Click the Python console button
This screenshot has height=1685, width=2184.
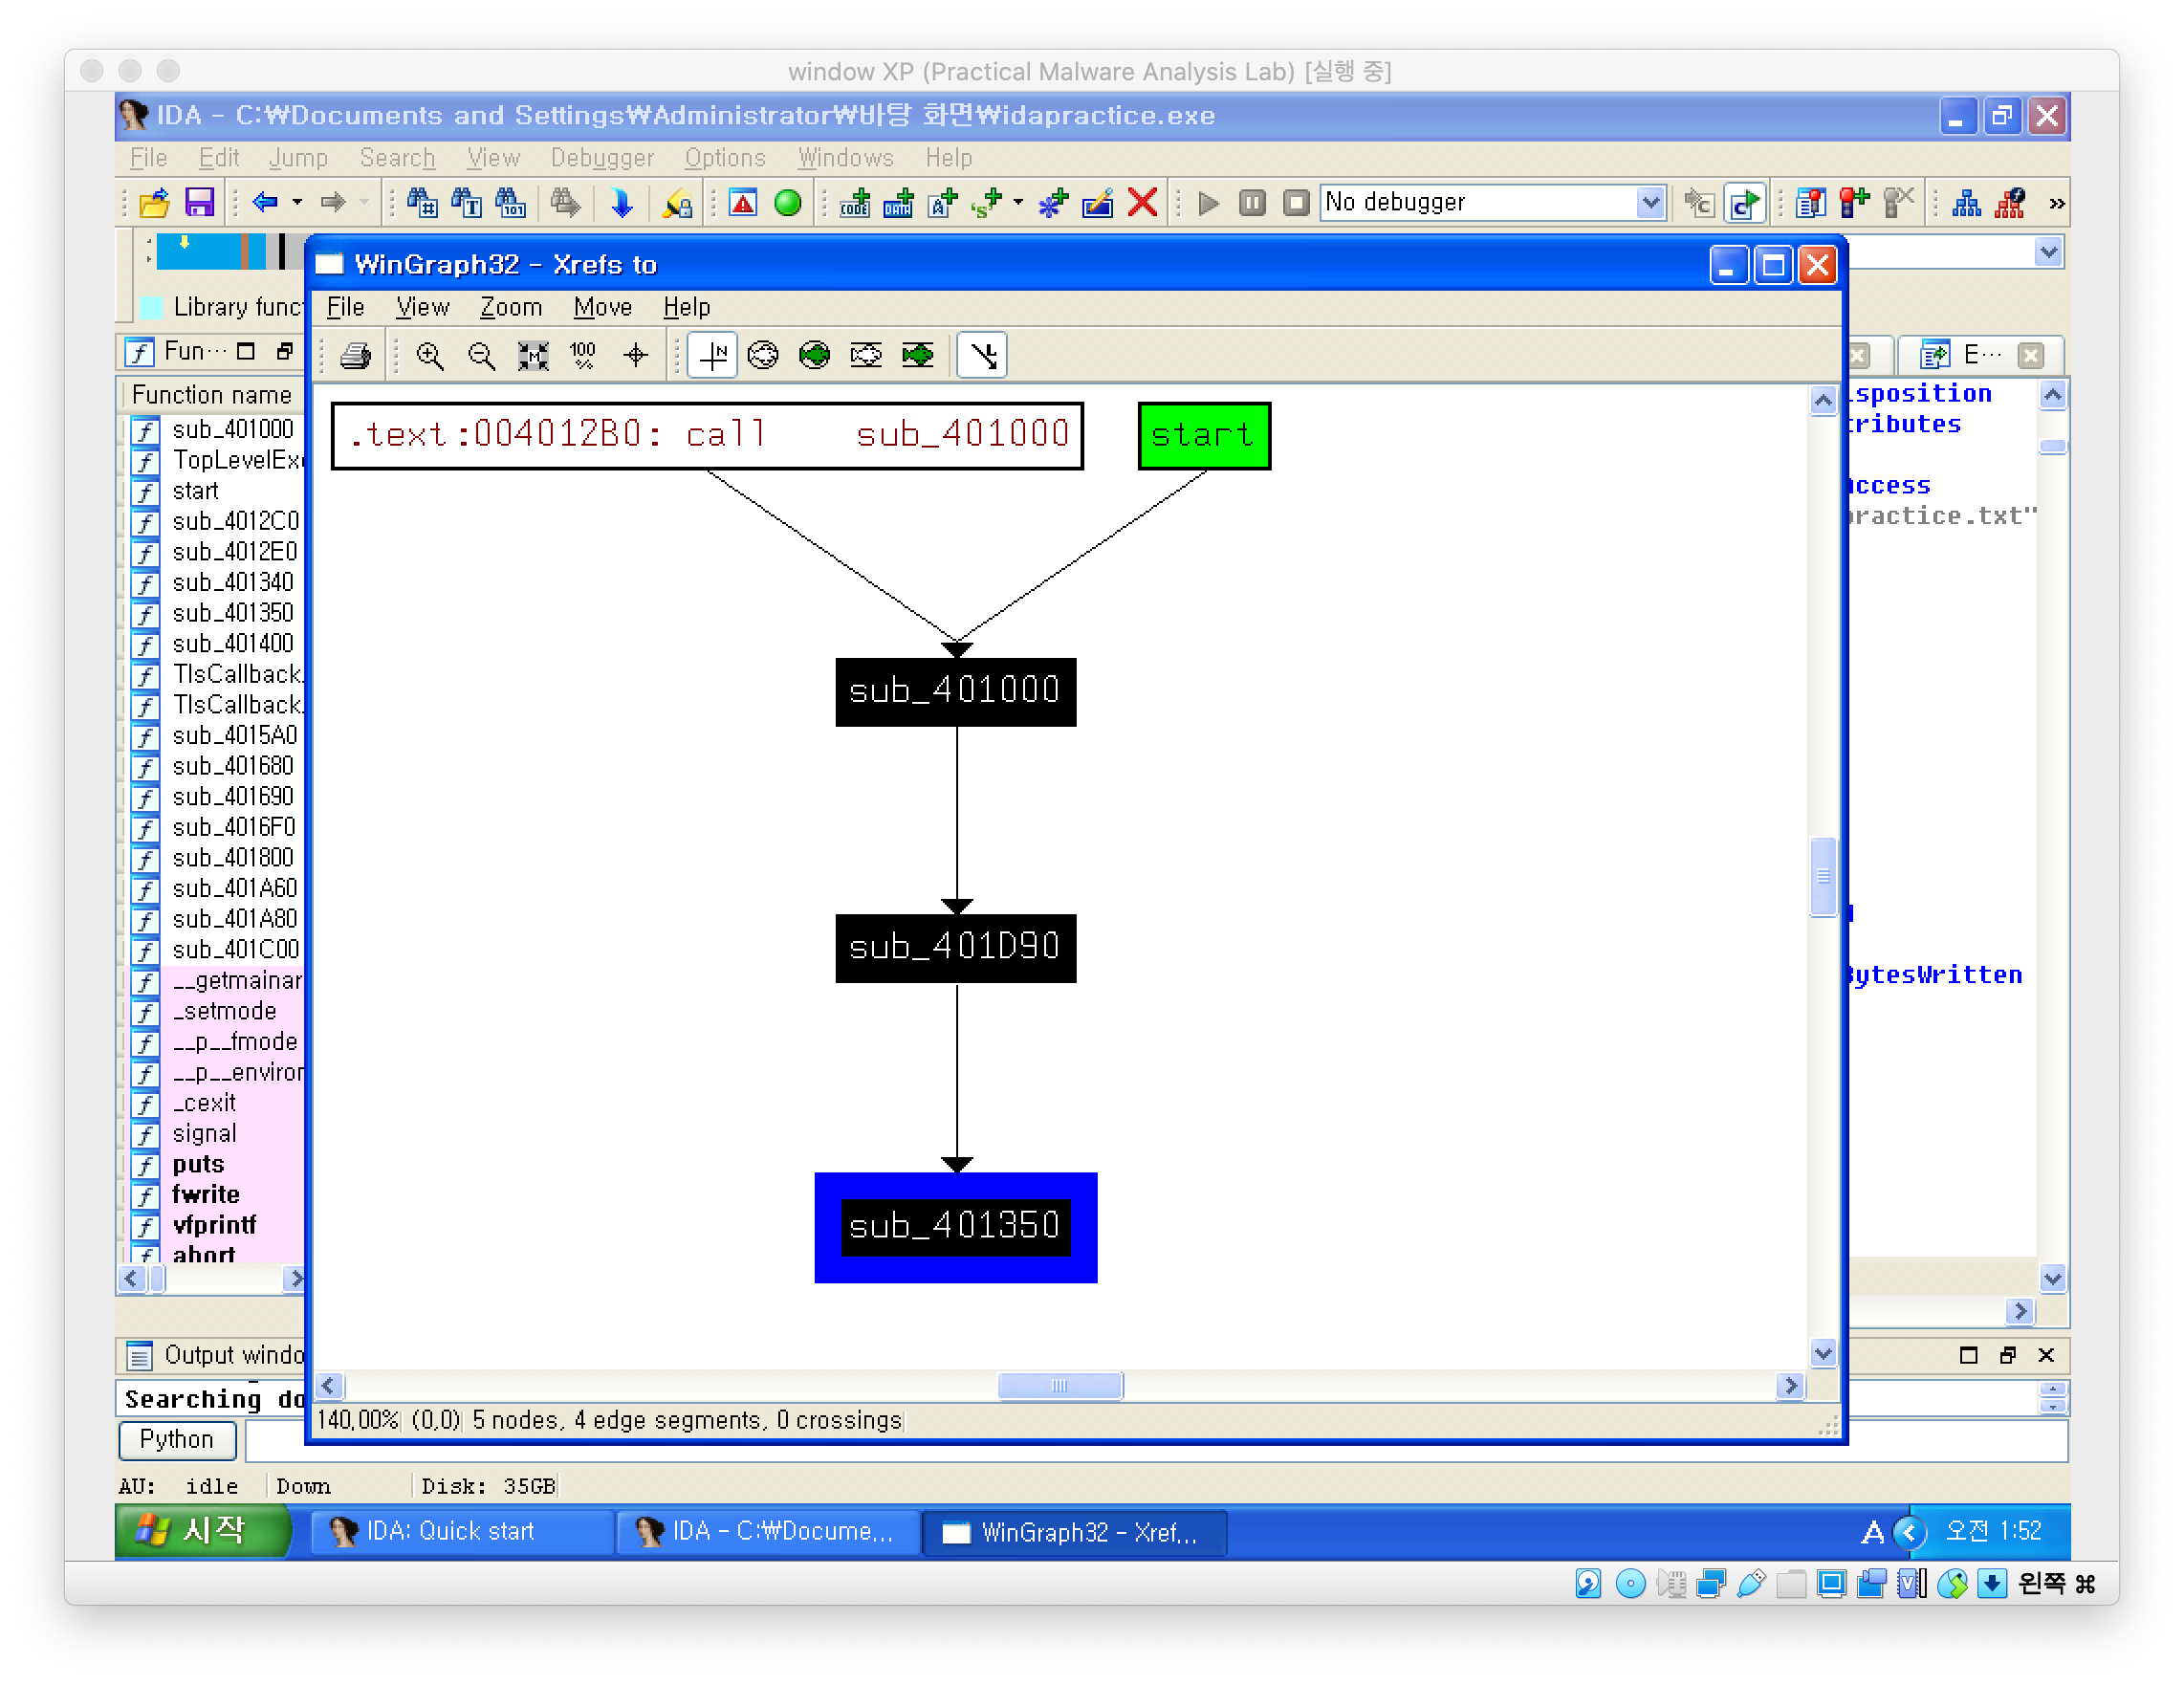tap(177, 1440)
